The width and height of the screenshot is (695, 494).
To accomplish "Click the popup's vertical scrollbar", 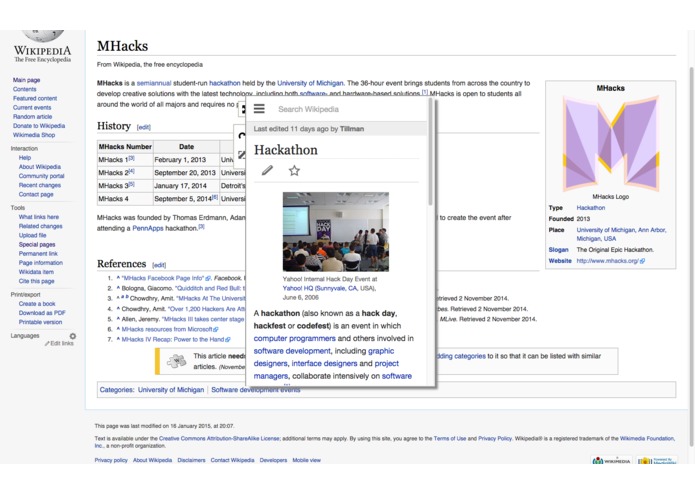I will (430, 152).
